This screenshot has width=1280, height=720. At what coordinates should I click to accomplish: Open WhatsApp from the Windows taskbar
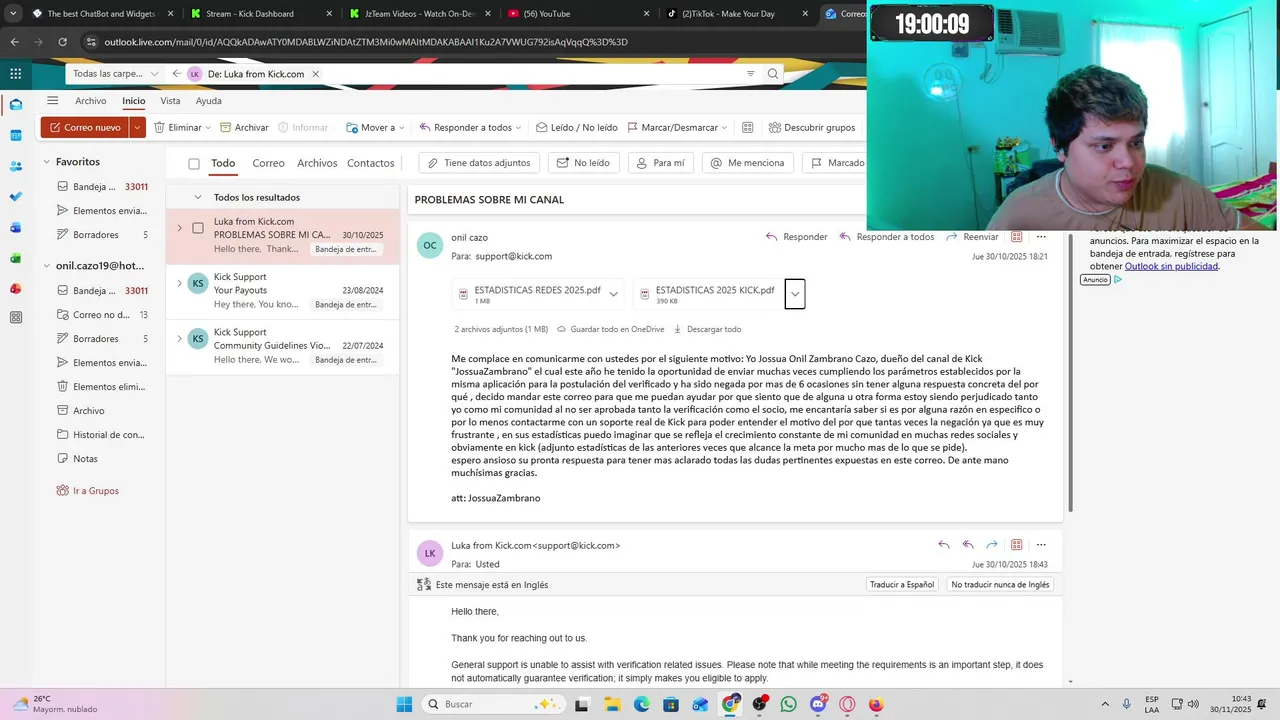click(788, 704)
